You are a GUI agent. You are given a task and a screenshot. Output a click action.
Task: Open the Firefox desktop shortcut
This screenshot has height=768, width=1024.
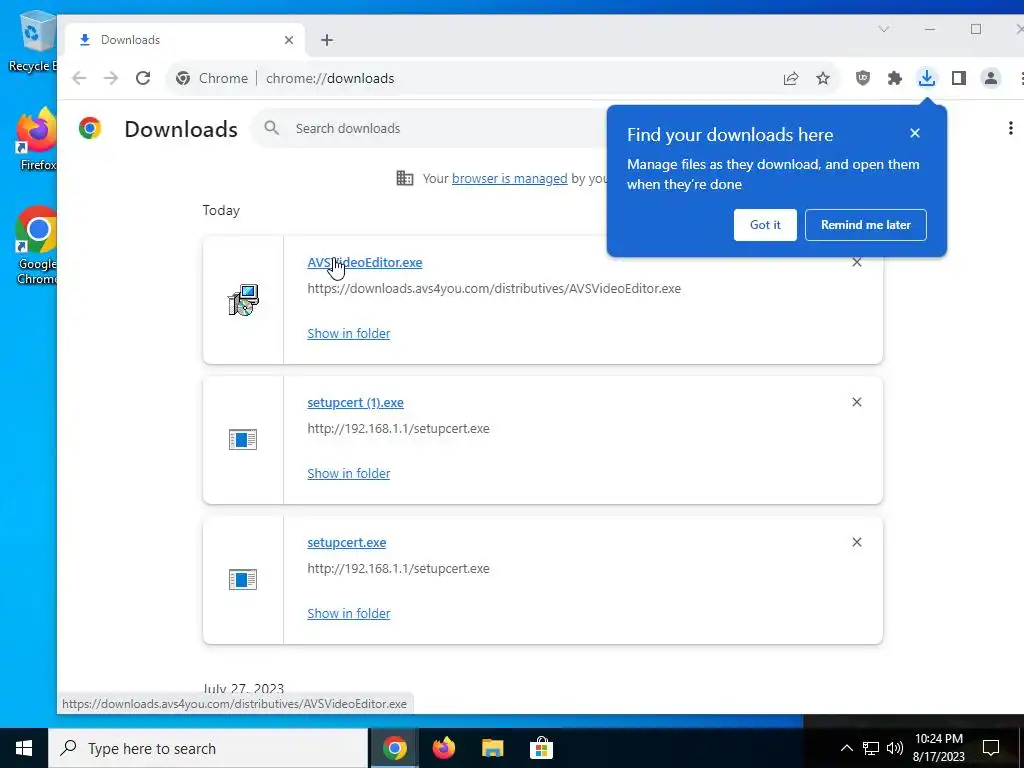36,140
